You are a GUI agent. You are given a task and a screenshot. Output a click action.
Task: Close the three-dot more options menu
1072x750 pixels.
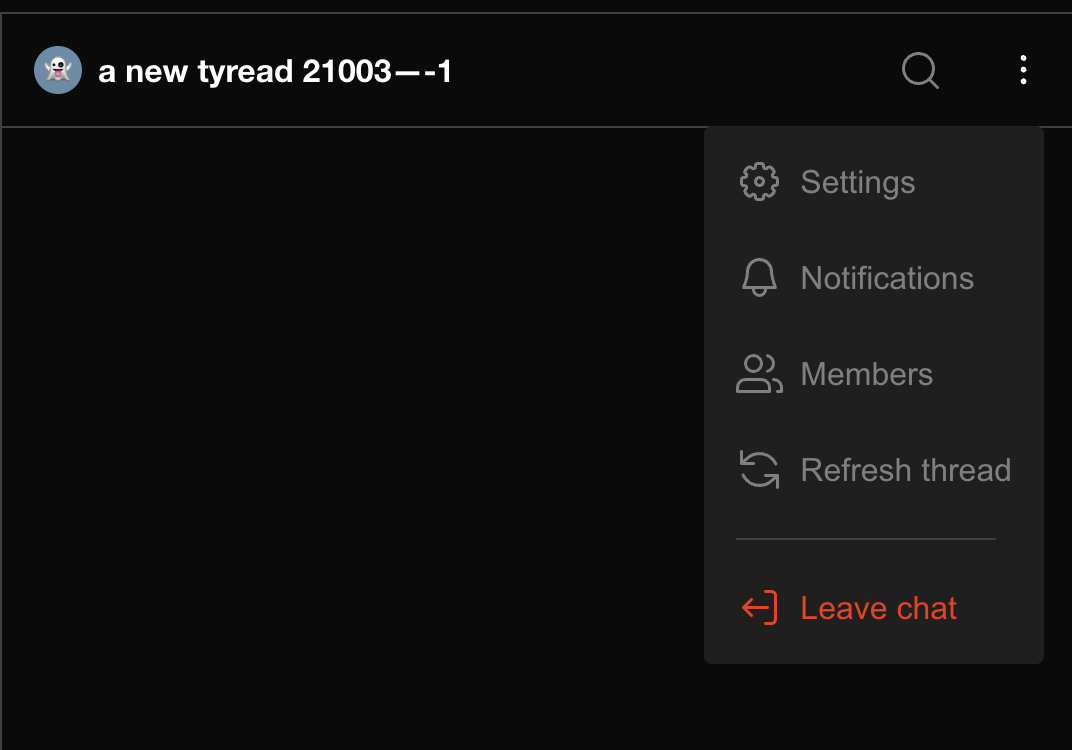[x=1022, y=70]
